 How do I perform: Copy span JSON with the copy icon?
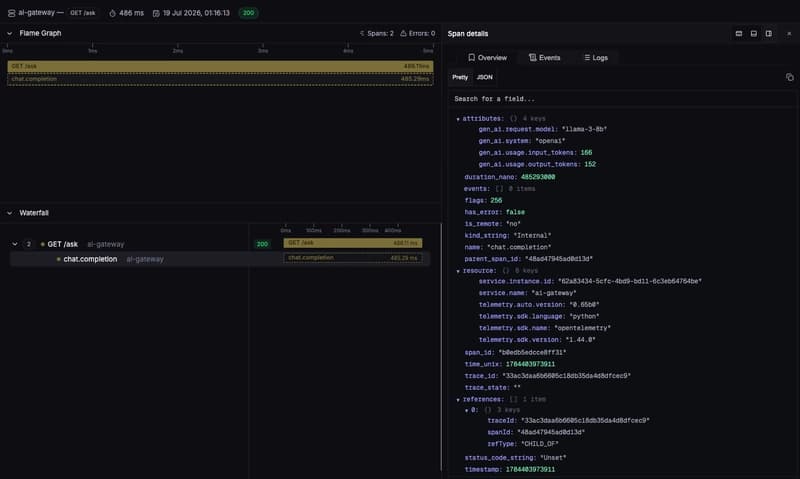(789, 78)
